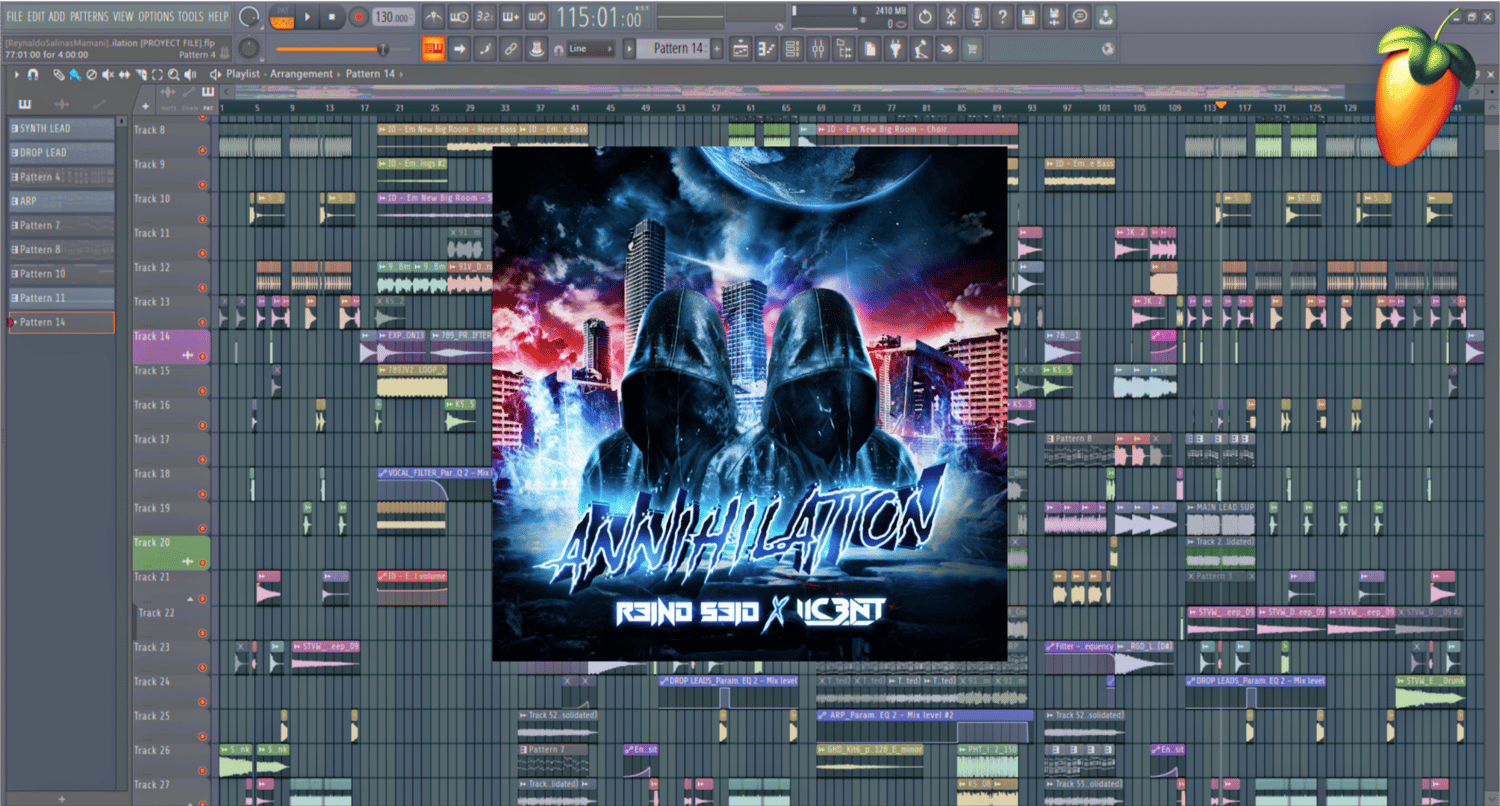Toggle typing keyboard to piano icon
1500x806 pixels.
pyautogui.click(x=434, y=49)
